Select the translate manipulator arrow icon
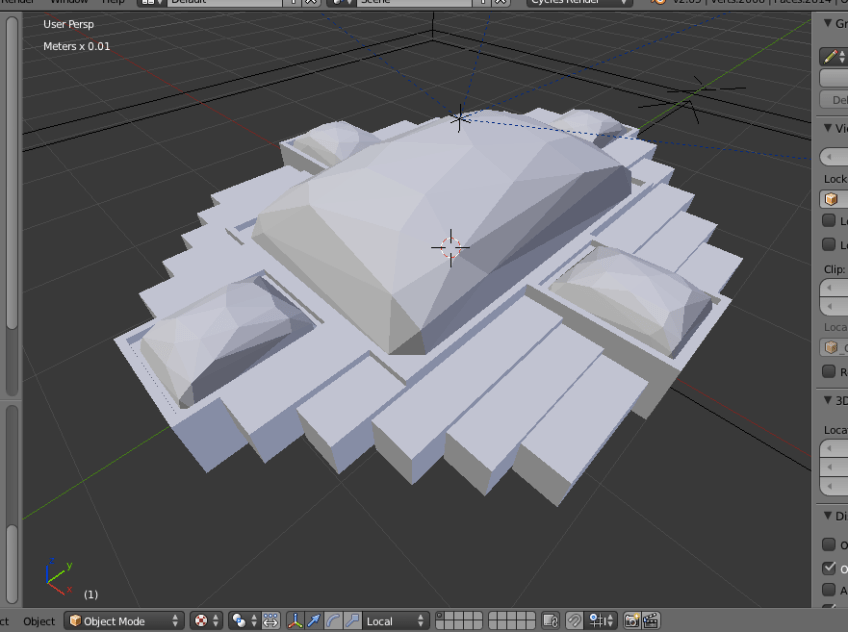The height and width of the screenshot is (632, 848). pos(315,621)
